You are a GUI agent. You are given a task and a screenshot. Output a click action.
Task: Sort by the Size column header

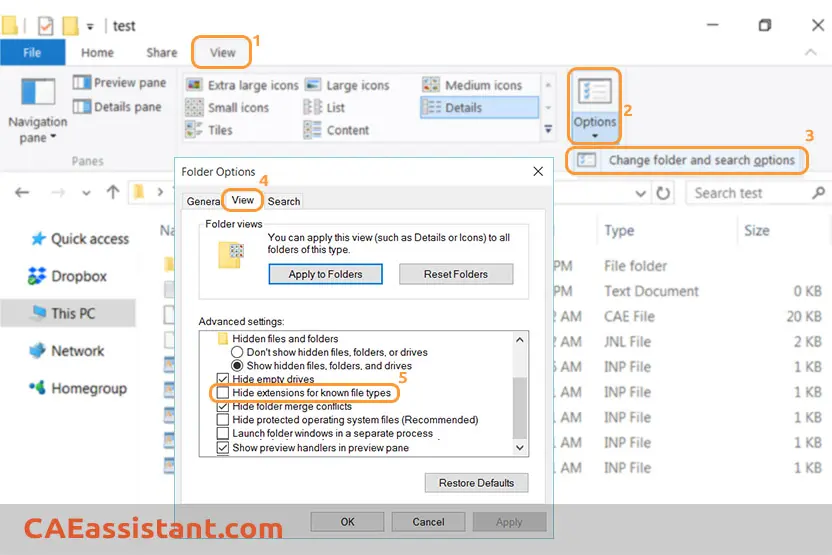coord(756,230)
